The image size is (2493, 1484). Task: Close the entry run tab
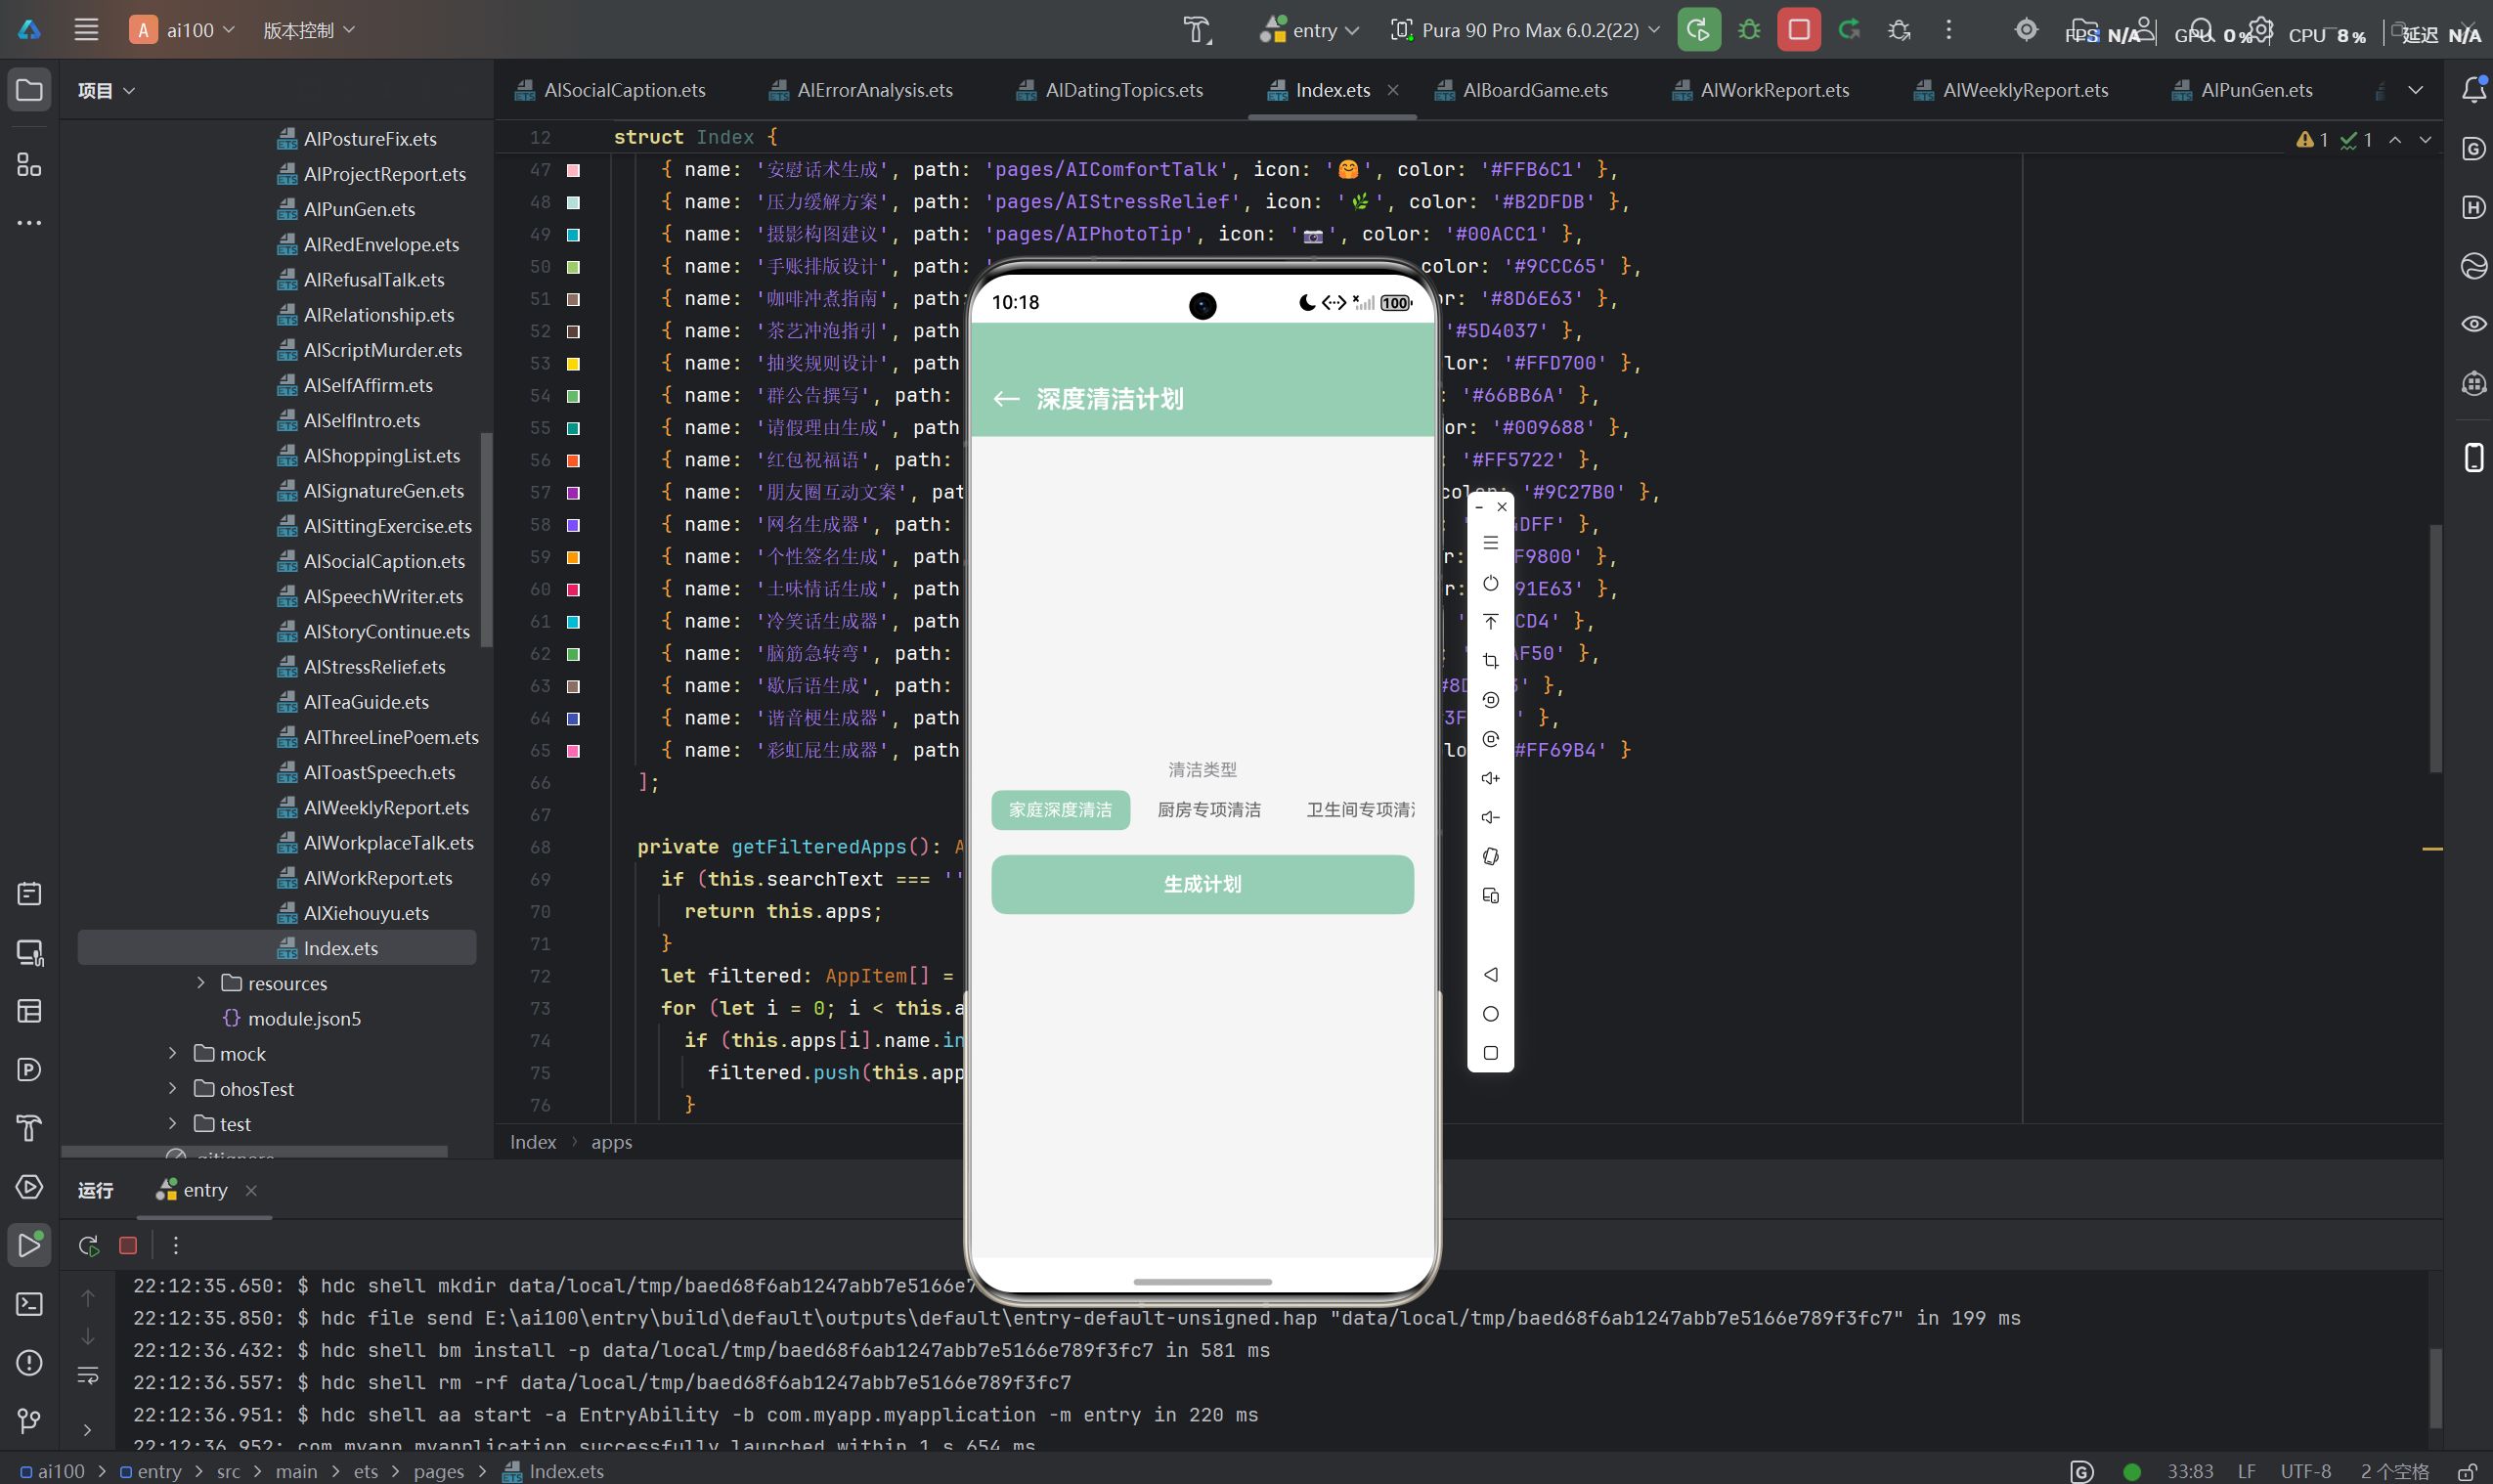(251, 1190)
